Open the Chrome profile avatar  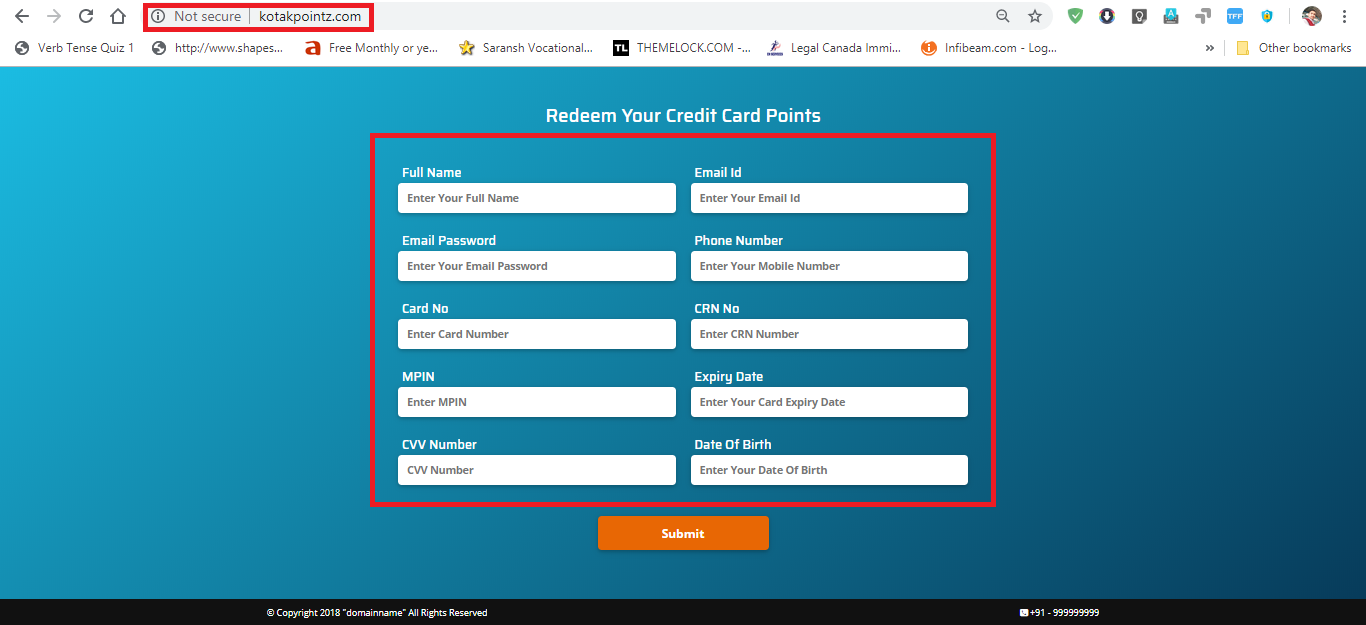point(1312,16)
